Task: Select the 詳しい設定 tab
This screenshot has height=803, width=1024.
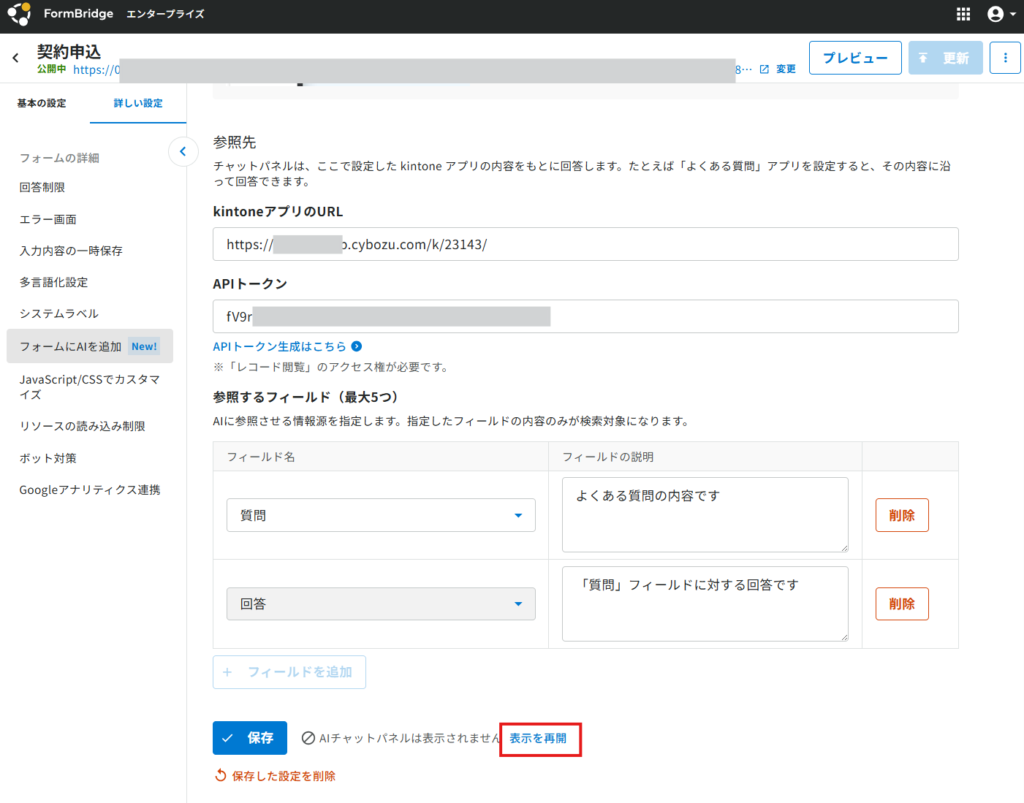Action: click(x=138, y=103)
